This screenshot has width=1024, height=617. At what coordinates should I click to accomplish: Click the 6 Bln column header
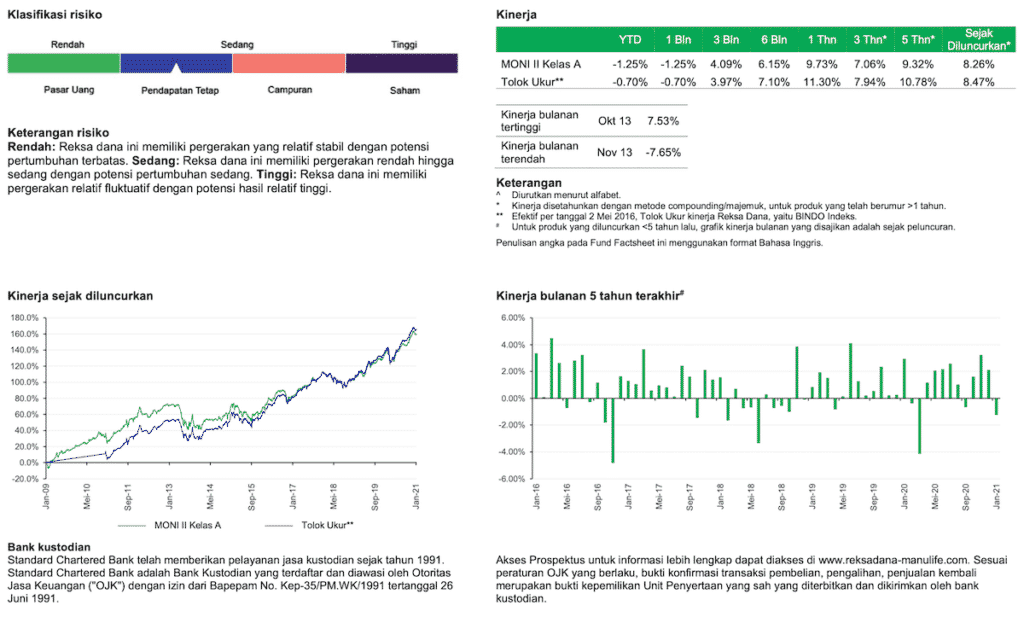773,40
